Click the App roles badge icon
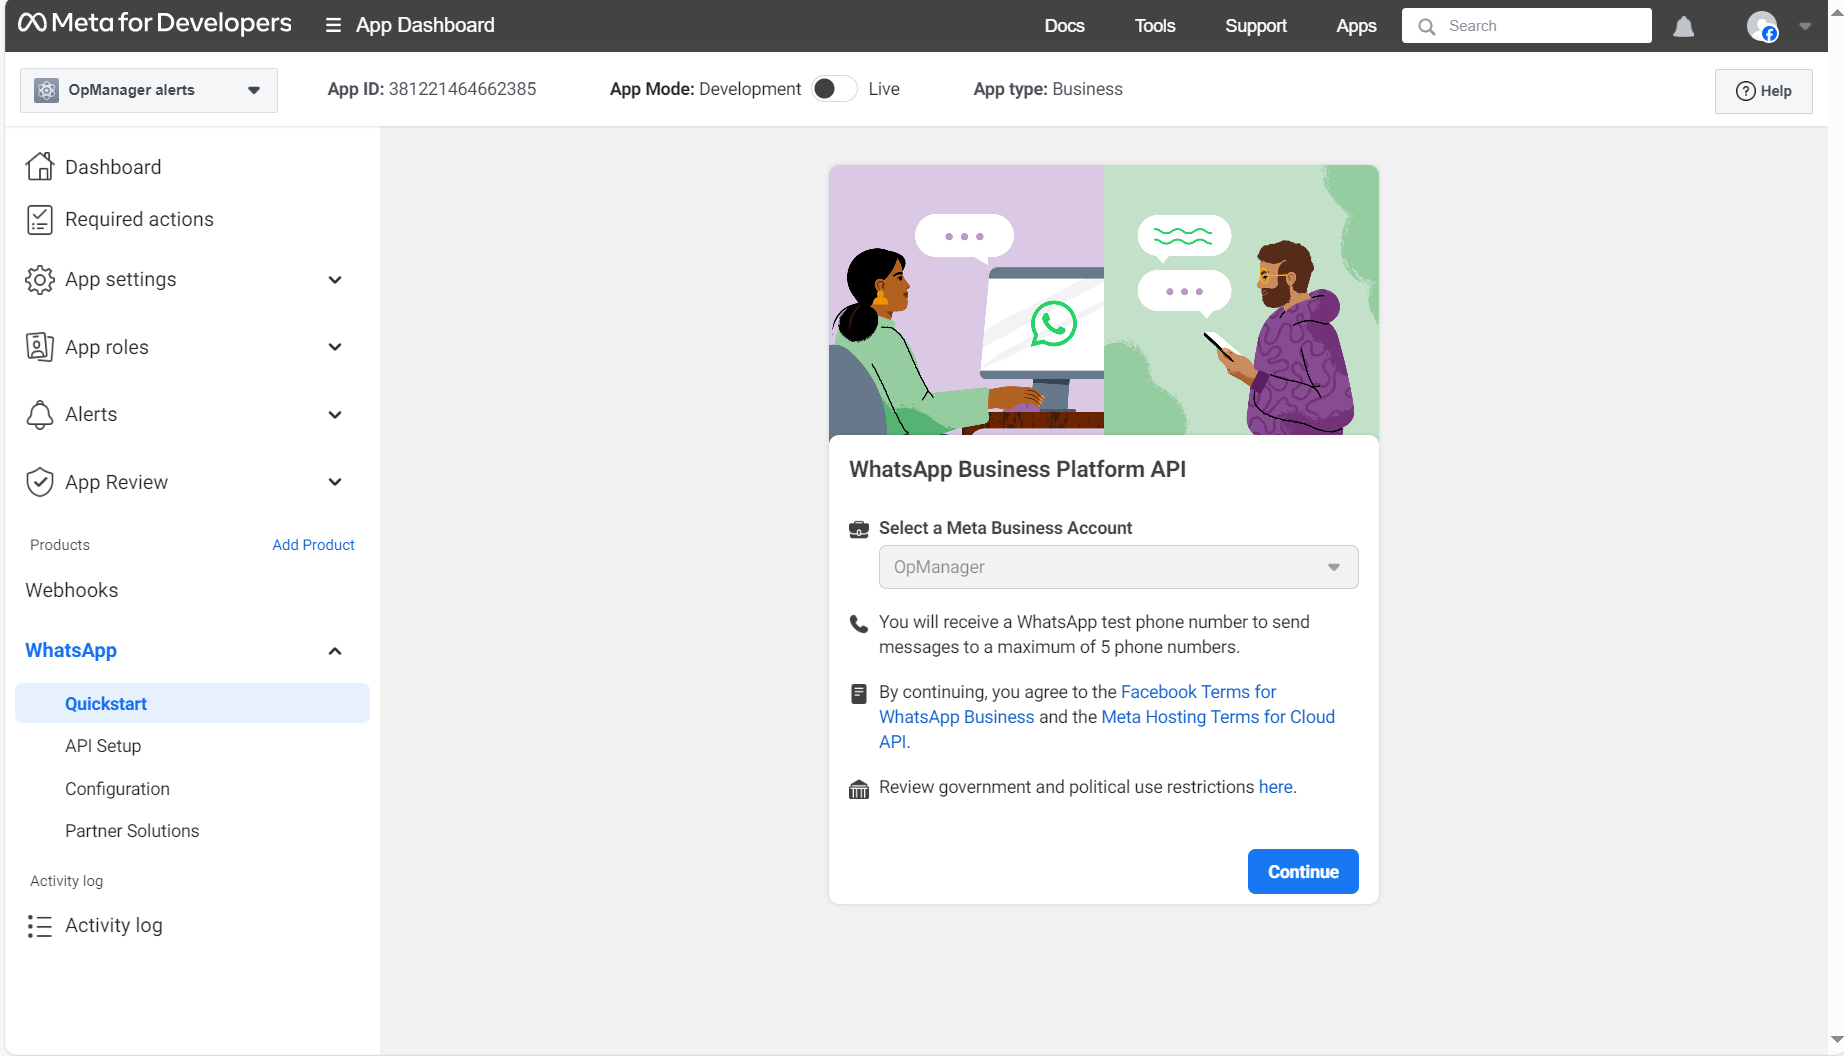1844x1056 pixels. (40, 347)
